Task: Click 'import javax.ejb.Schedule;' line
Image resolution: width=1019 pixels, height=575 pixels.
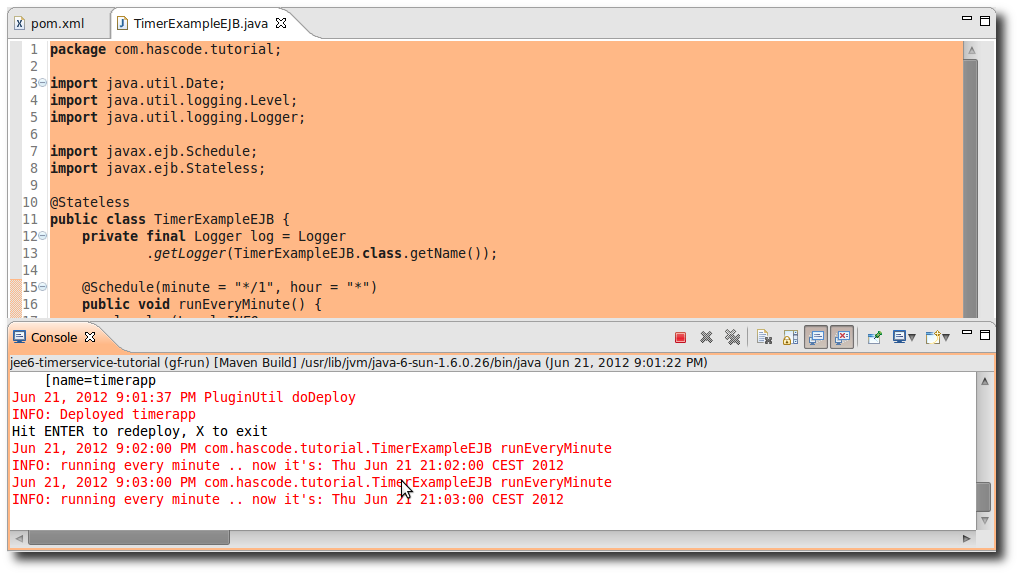Action: click(153, 151)
